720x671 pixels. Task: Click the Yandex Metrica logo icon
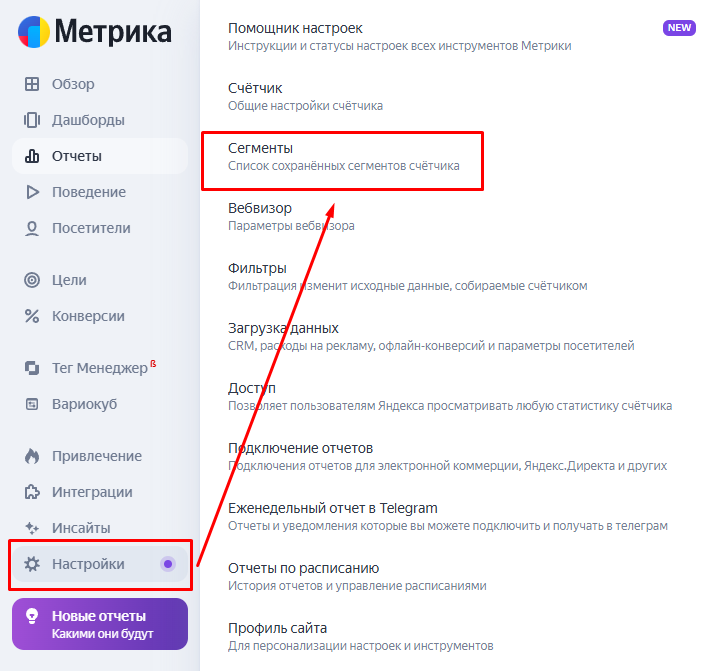point(33,31)
